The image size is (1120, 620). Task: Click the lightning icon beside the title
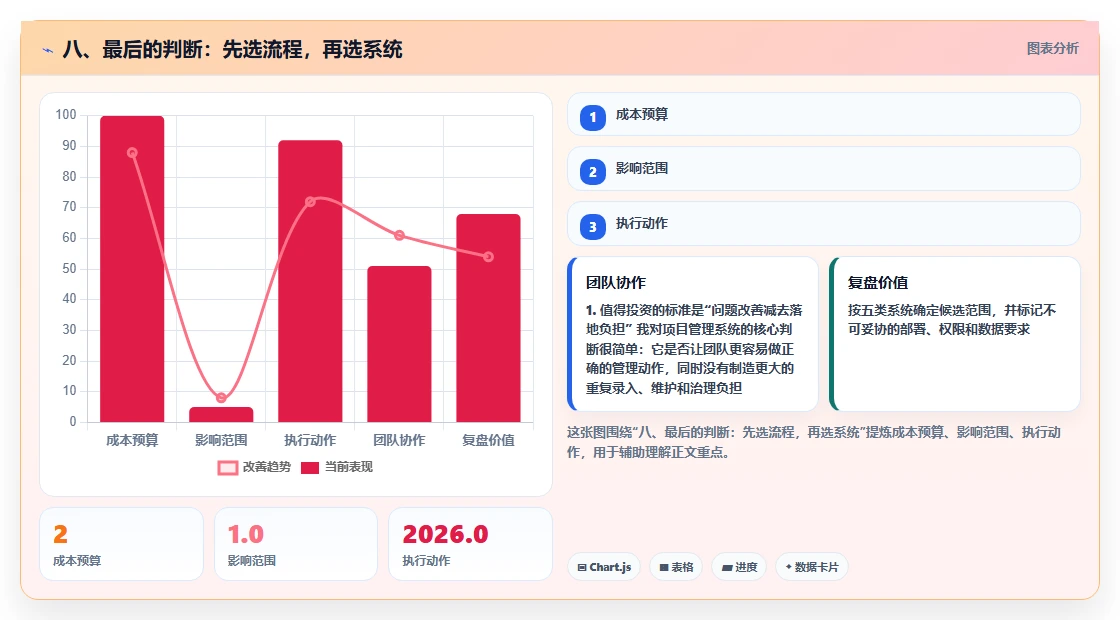48,50
